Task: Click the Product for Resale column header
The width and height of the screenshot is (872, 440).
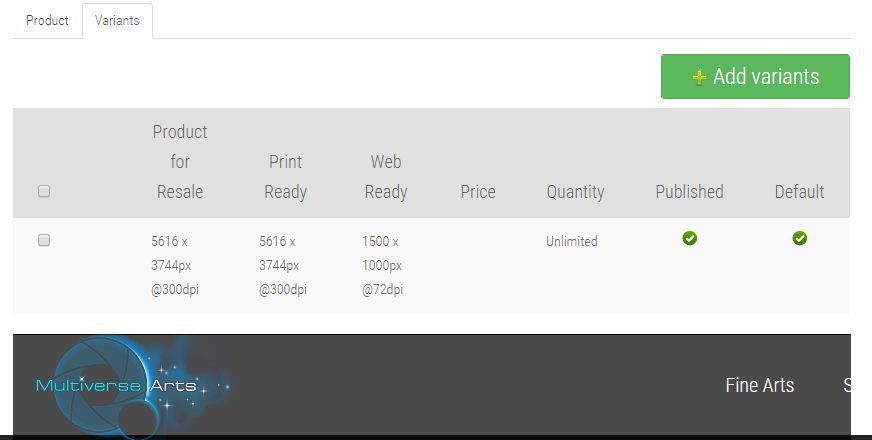Action: [x=180, y=162]
